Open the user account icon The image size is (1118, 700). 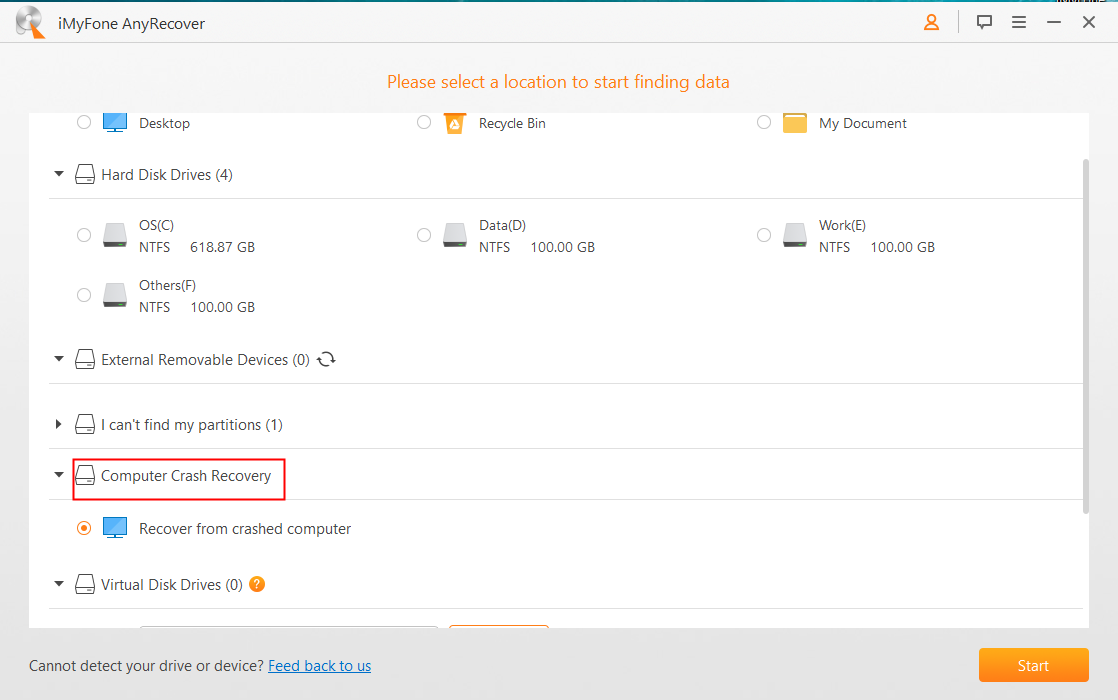(x=931, y=23)
